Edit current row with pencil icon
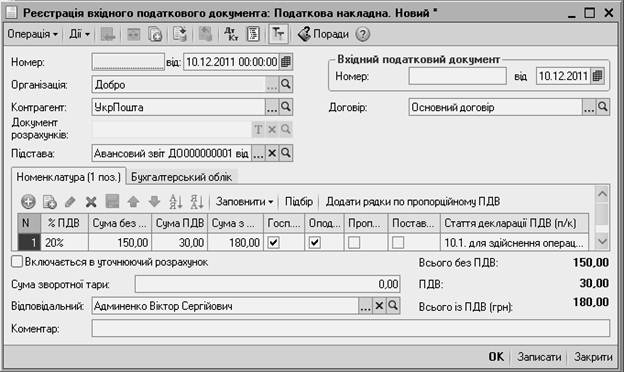Image resolution: width=624 pixels, height=372 pixels. point(70,202)
